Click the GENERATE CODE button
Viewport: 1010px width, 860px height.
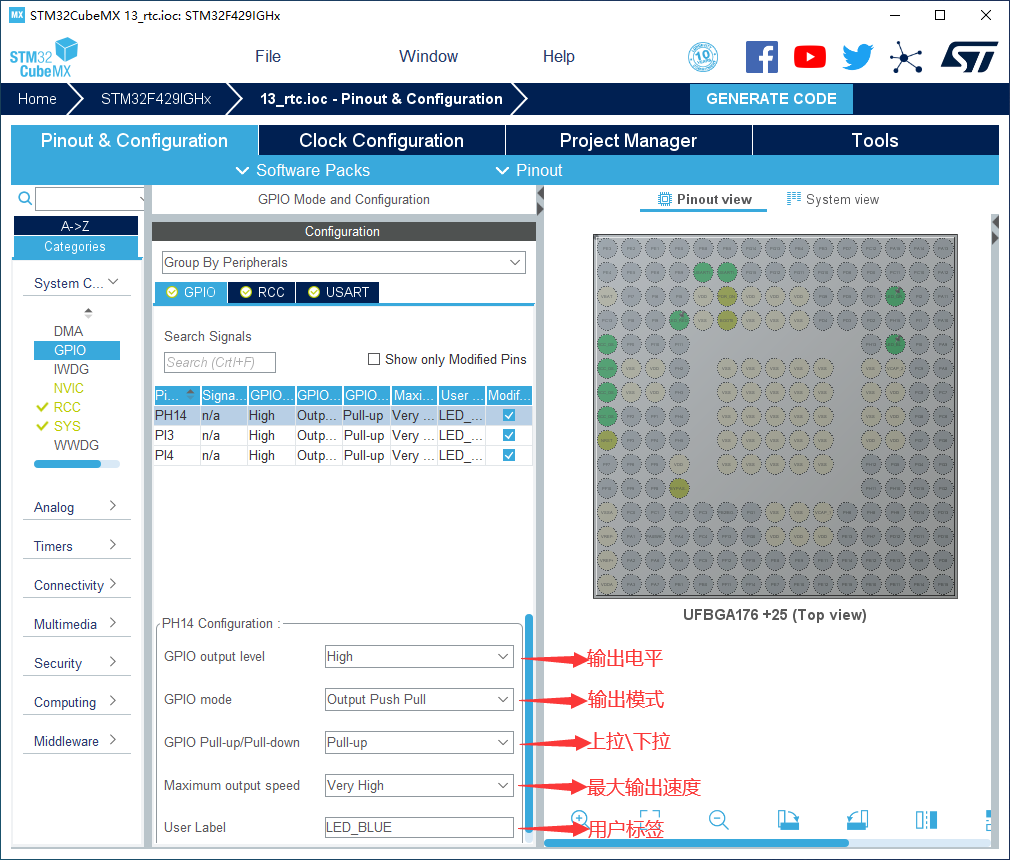771,99
